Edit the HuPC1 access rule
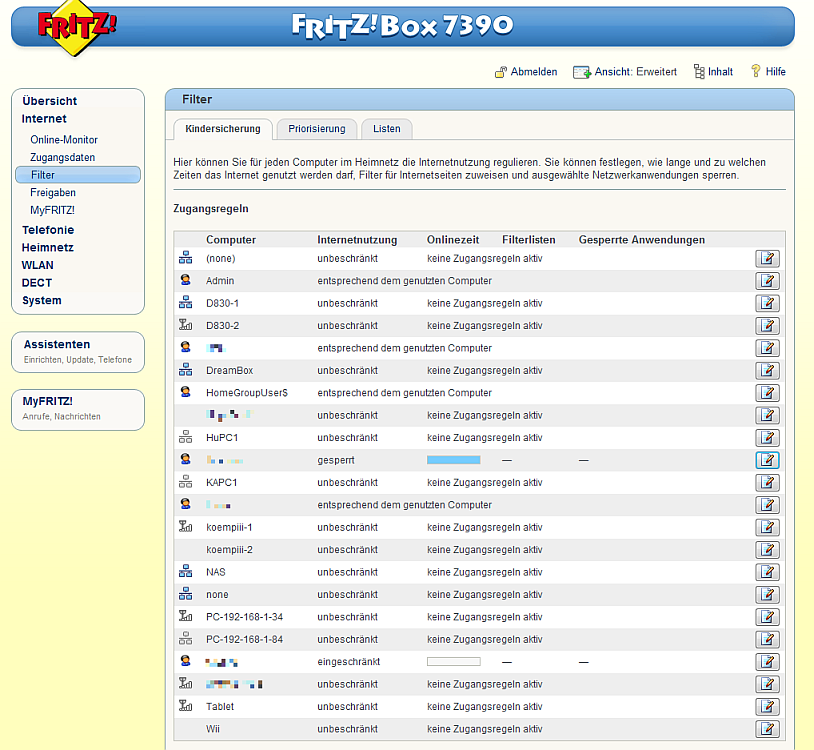The height and width of the screenshot is (750, 814). point(767,438)
